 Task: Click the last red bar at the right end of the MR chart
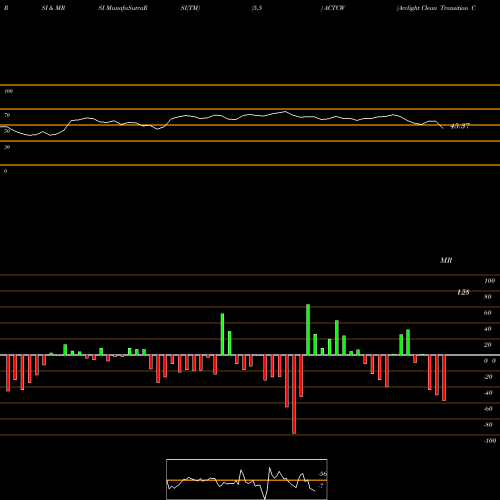444,378
